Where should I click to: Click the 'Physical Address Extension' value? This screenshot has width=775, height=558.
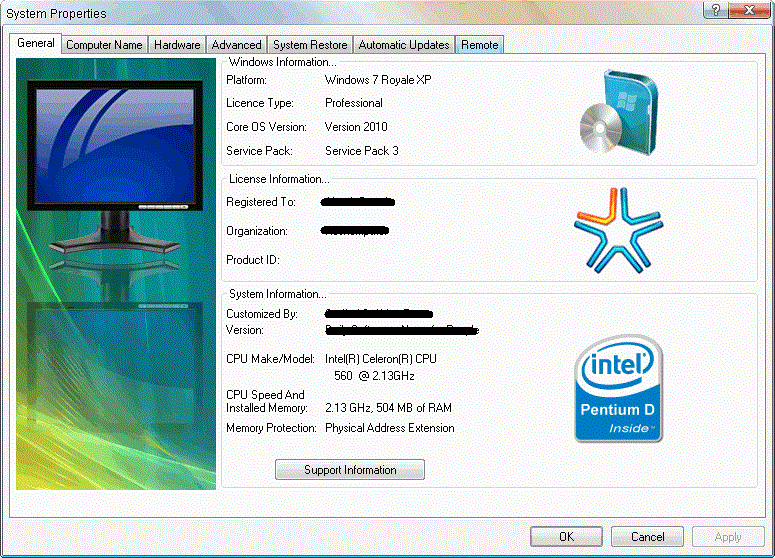tap(390, 428)
